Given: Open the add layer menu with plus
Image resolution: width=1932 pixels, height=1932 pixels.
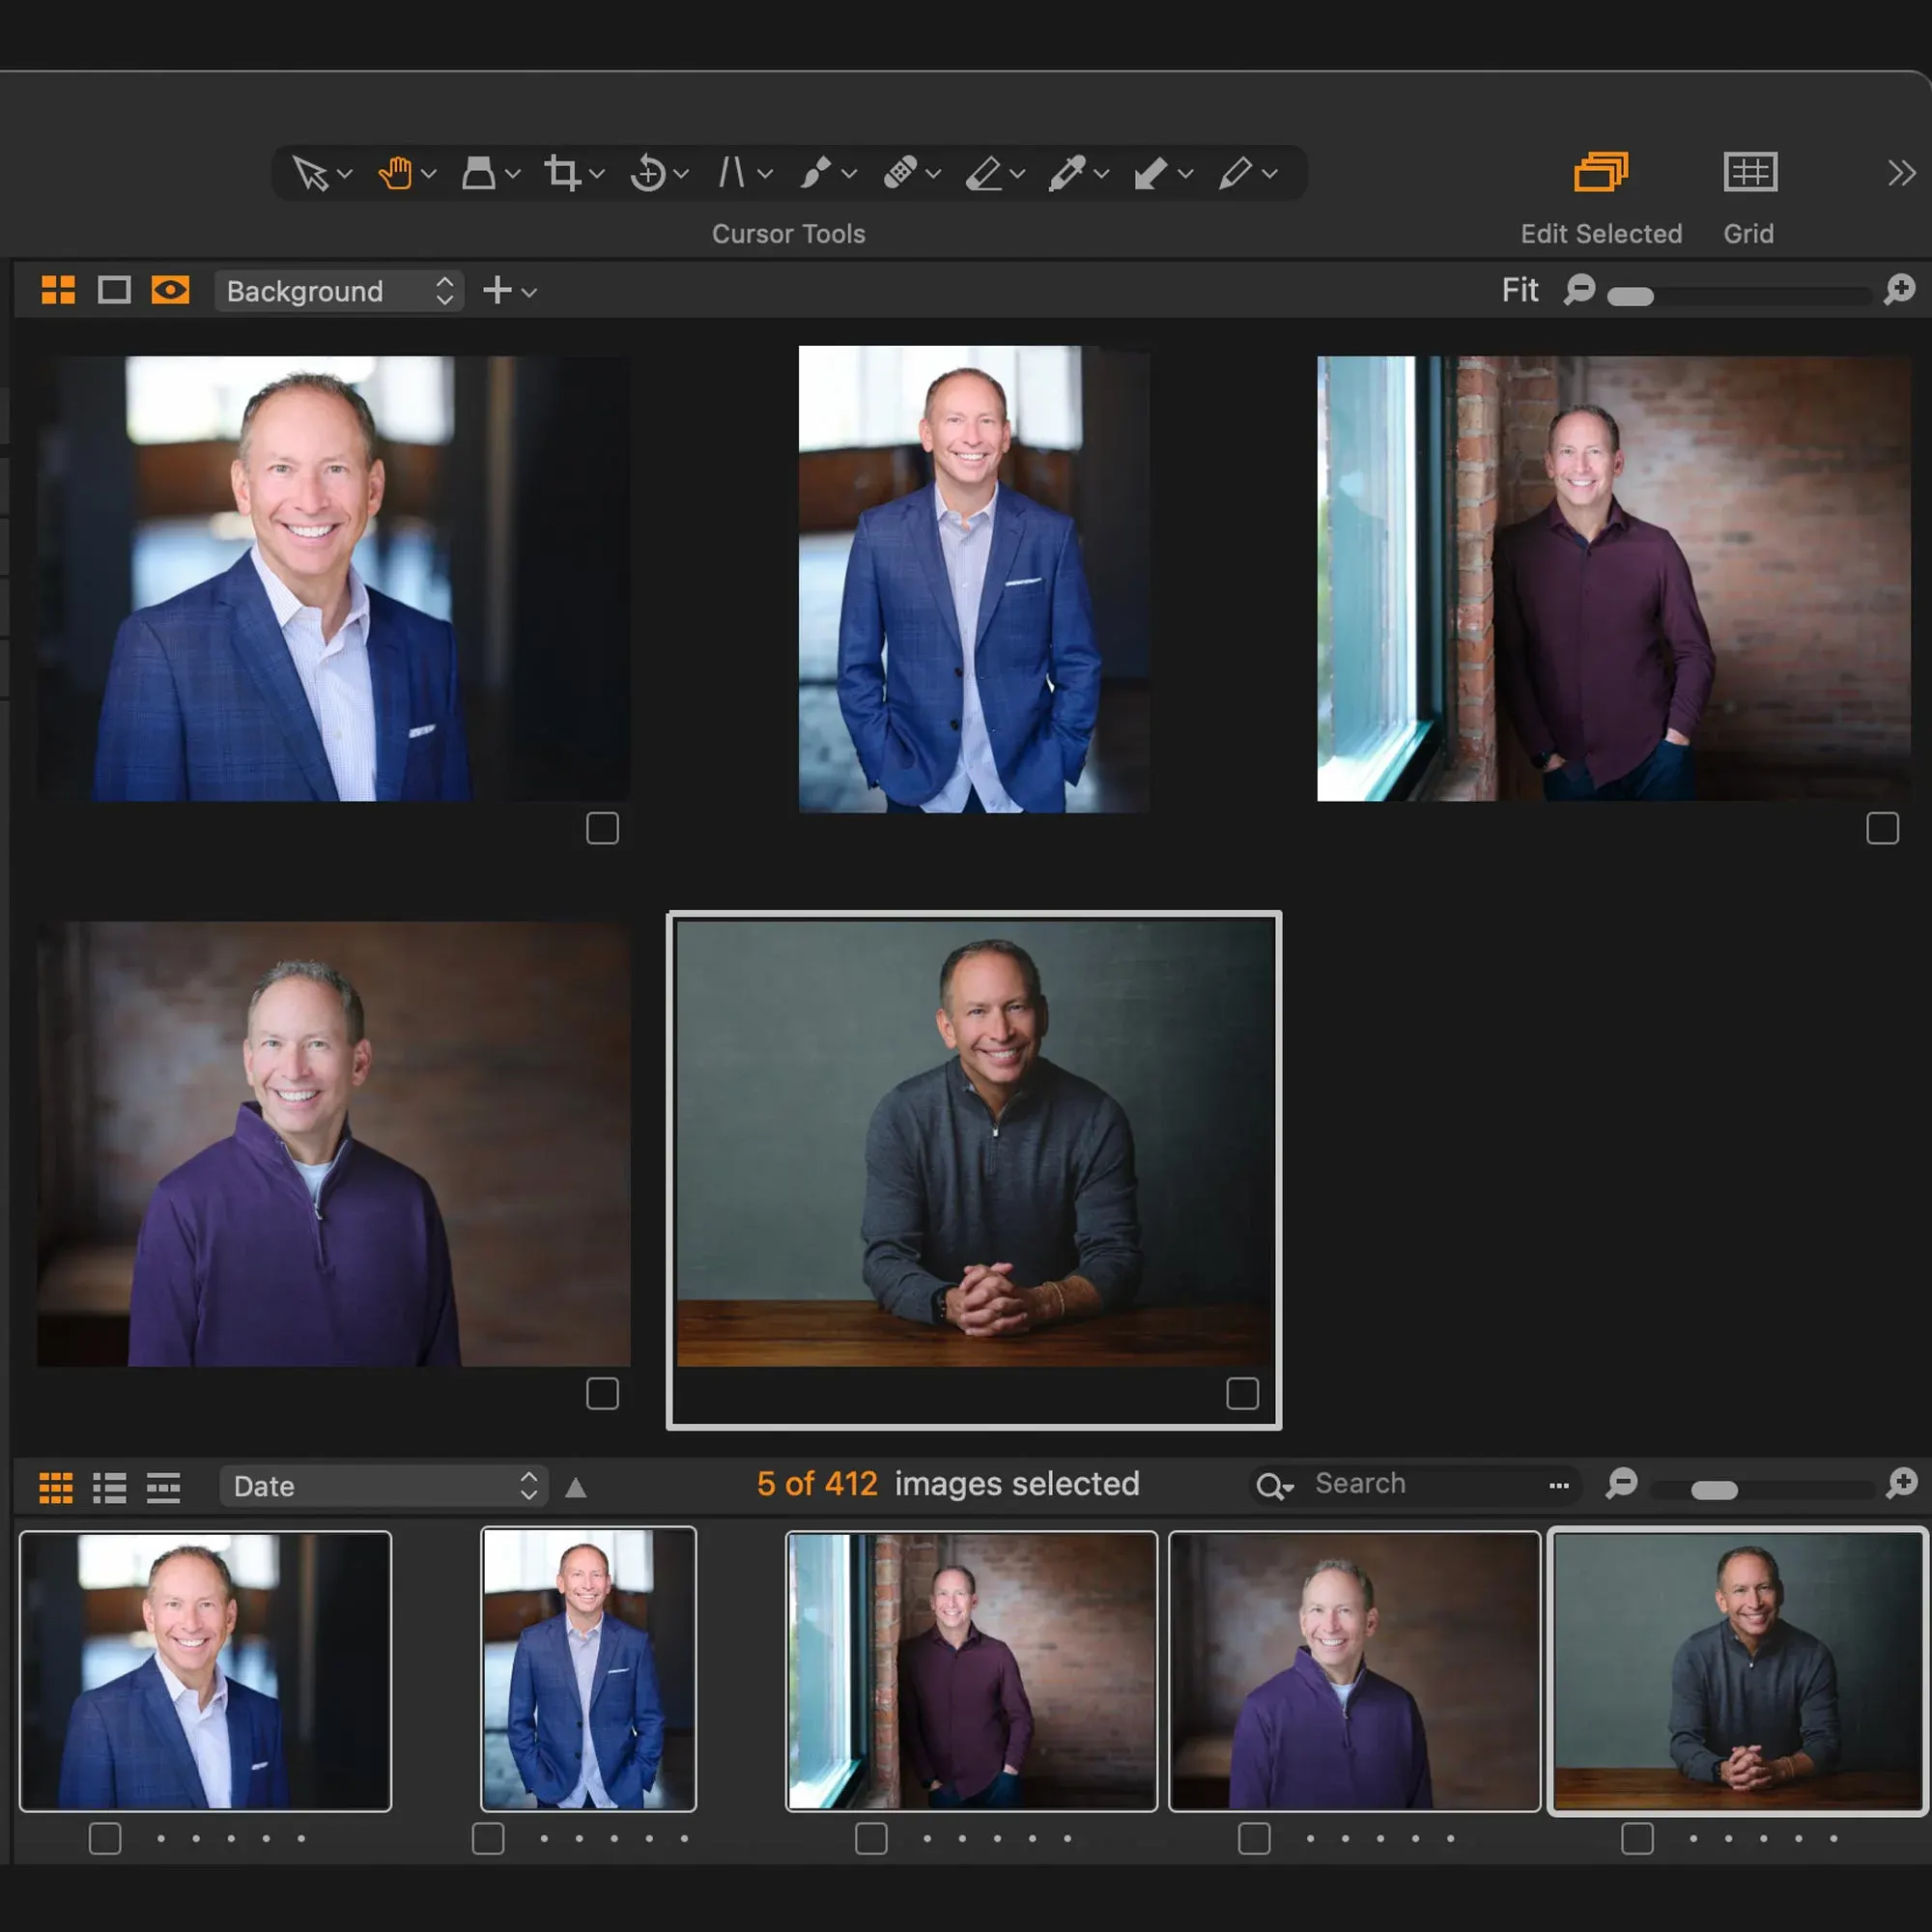Looking at the screenshot, I should click(502, 290).
